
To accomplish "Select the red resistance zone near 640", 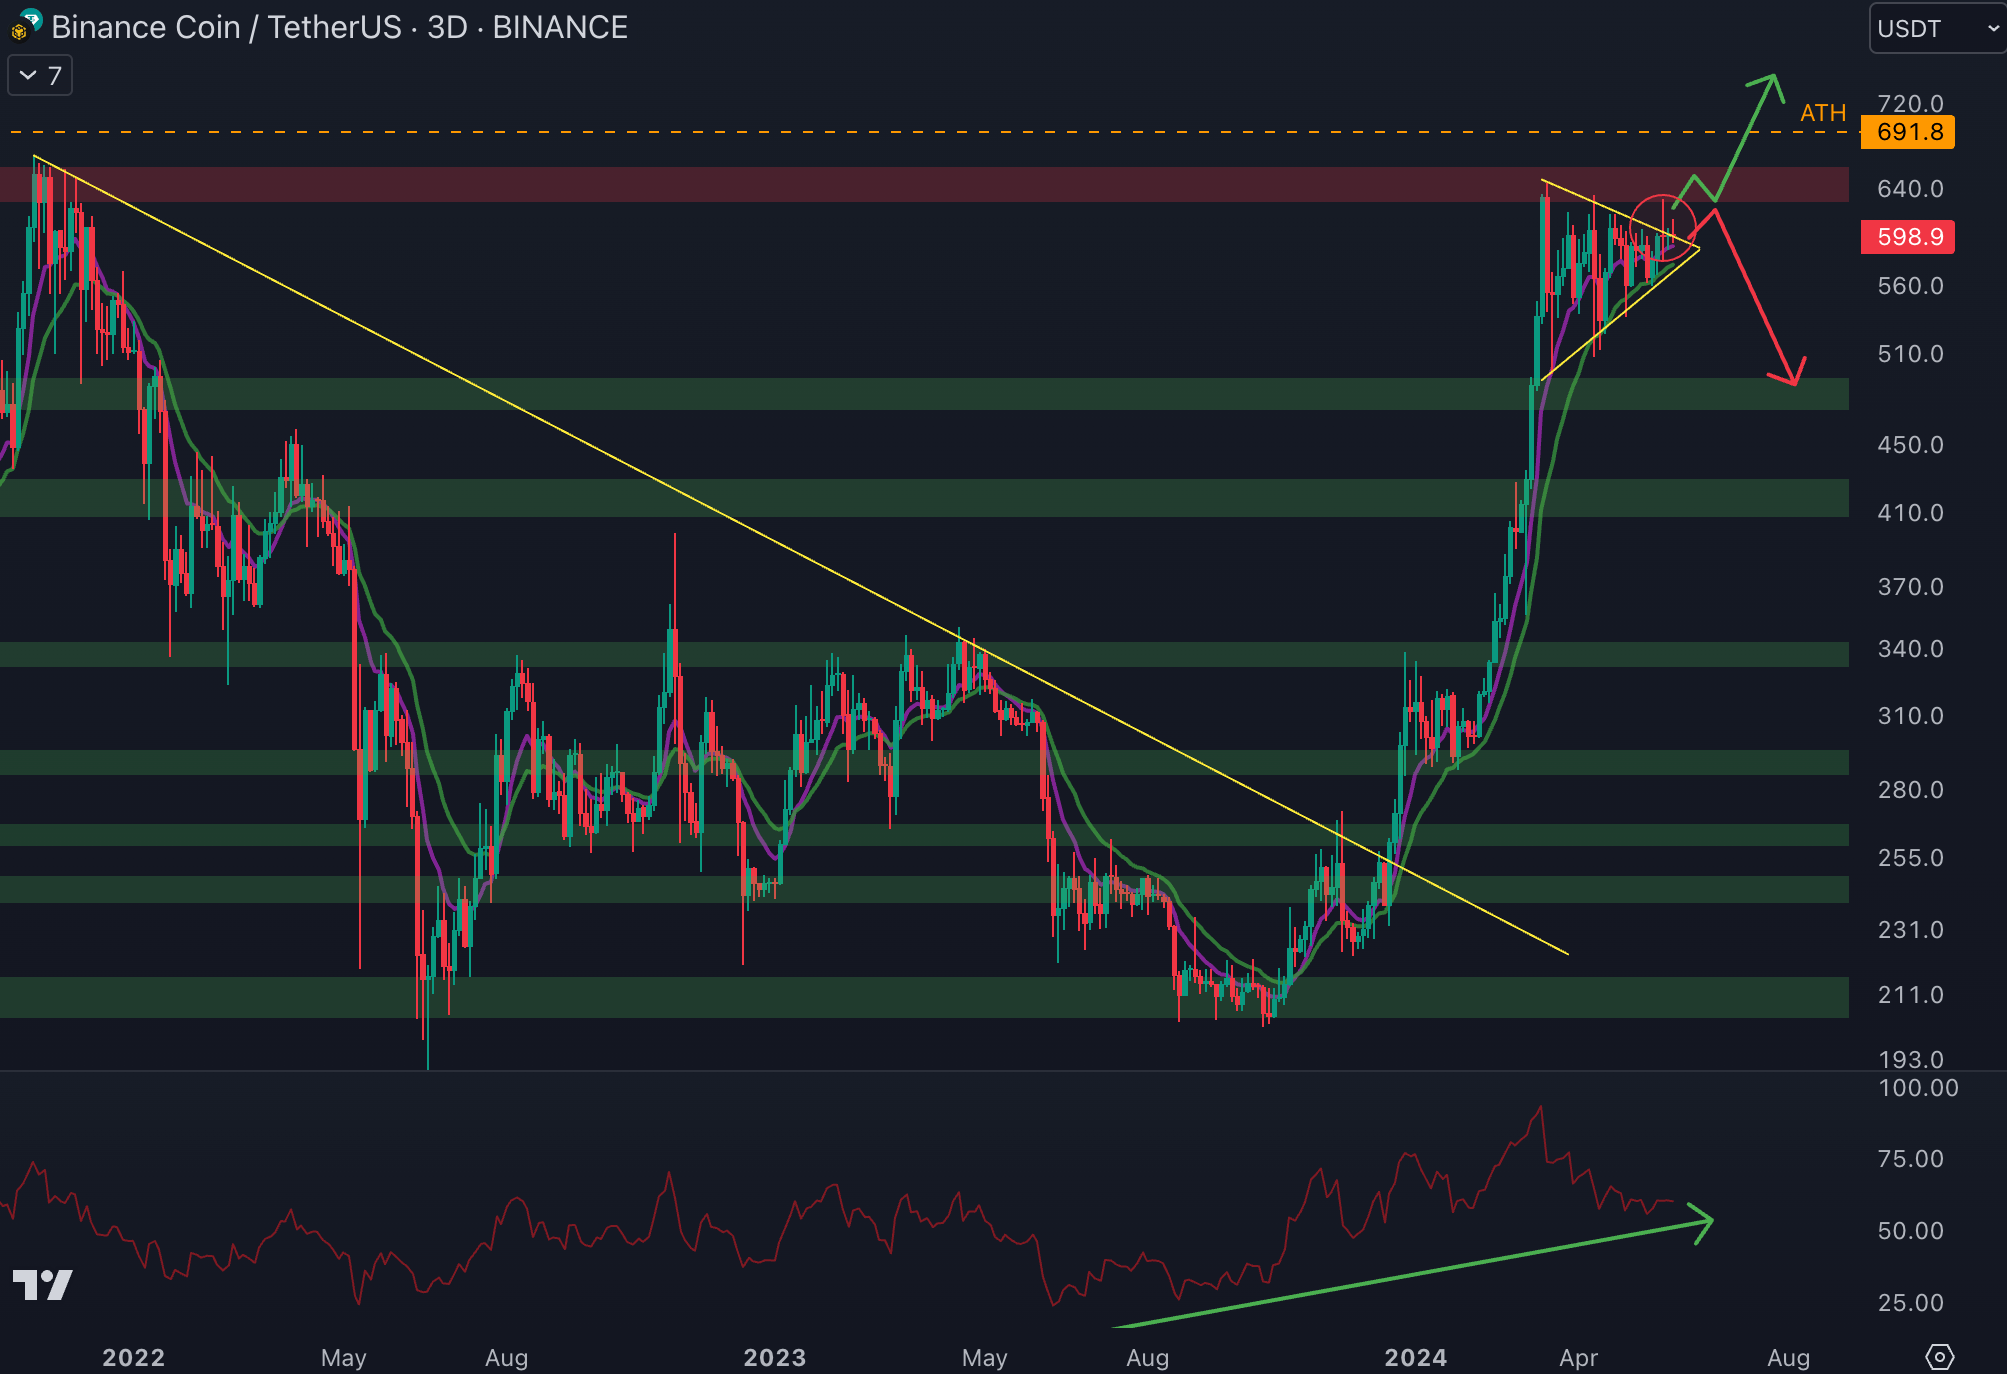I will coord(900,185).
